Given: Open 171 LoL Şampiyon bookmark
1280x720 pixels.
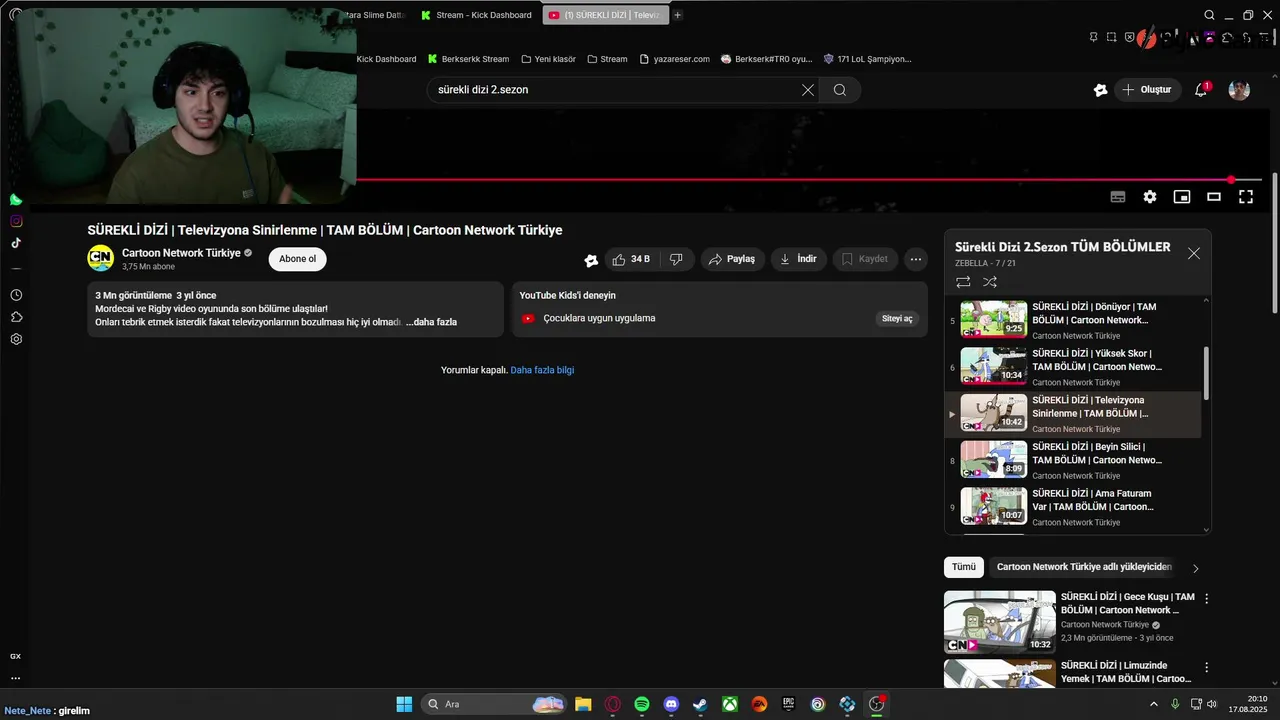Looking at the screenshot, I should pos(867,59).
